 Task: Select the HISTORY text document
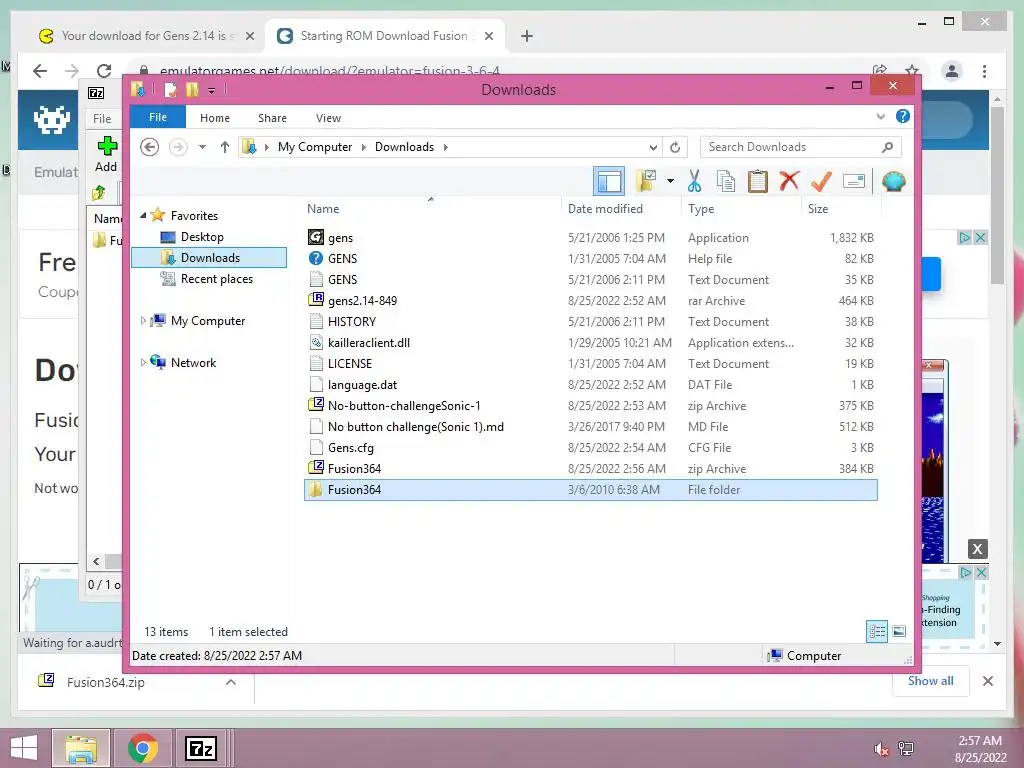590,321
